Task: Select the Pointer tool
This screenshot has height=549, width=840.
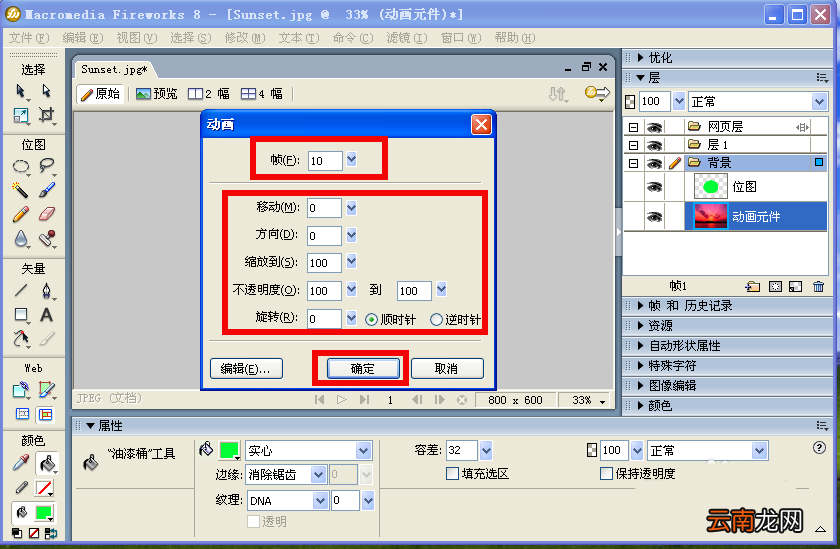Action: pyautogui.click(x=20, y=92)
